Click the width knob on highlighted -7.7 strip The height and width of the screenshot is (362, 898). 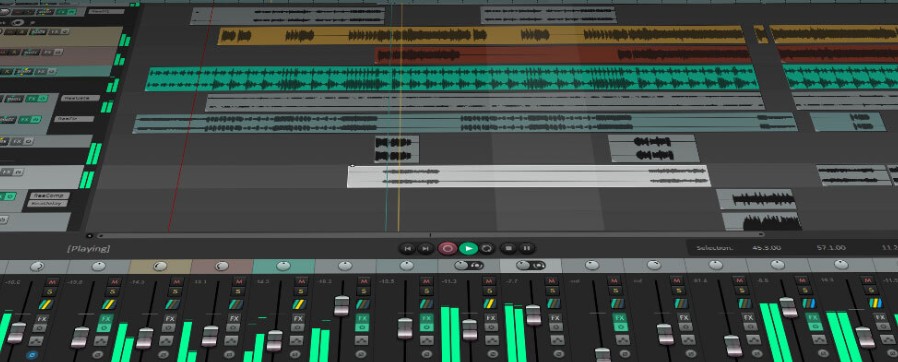pyautogui.click(x=538, y=266)
